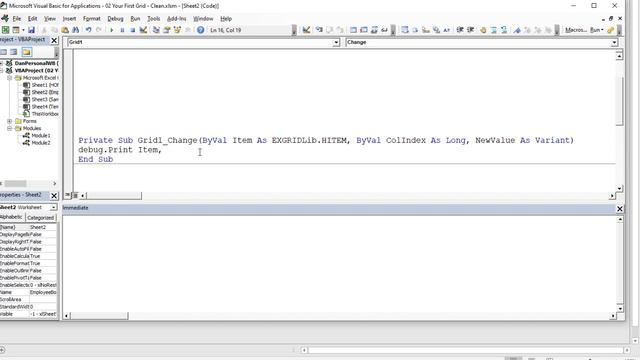
Task: Click Design Mode icon in Debug toolbar
Action: pos(306,30)
